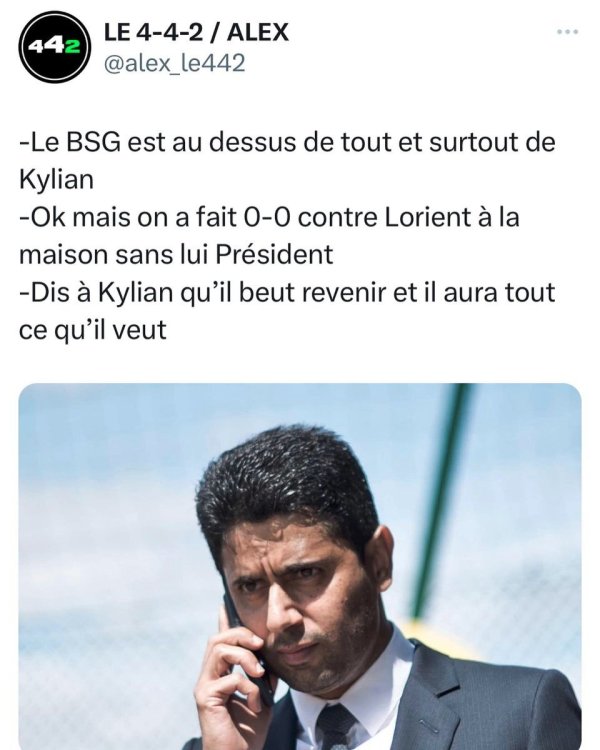Click the display name LE 4-4-2 / ALEX
This screenshot has width=600, height=750.
tap(196, 33)
